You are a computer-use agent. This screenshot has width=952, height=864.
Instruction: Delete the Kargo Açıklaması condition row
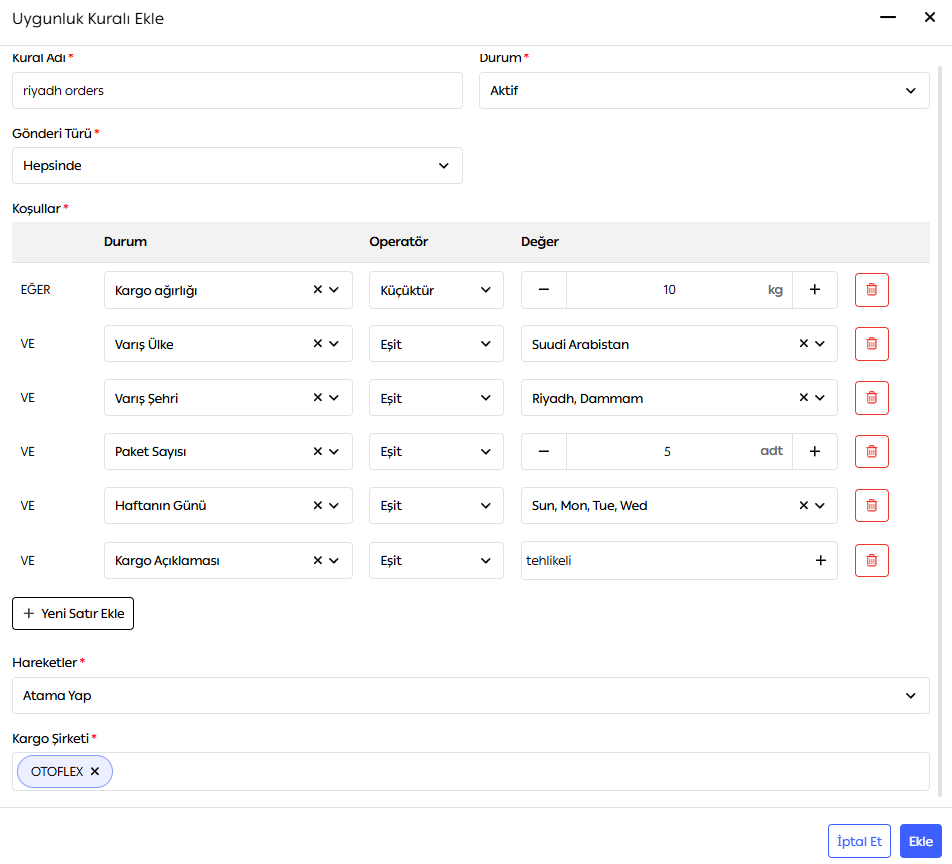pyautogui.click(x=871, y=560)
